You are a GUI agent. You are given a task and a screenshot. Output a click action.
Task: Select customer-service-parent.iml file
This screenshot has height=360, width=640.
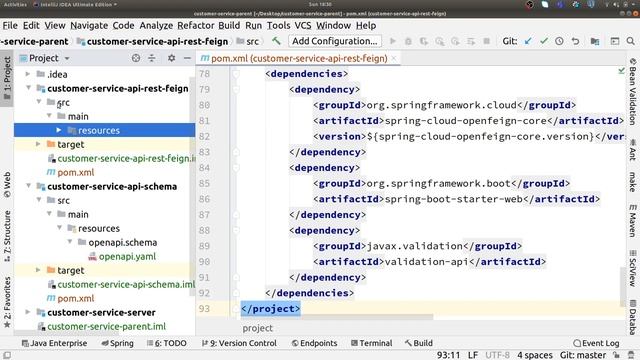[106, 326]
